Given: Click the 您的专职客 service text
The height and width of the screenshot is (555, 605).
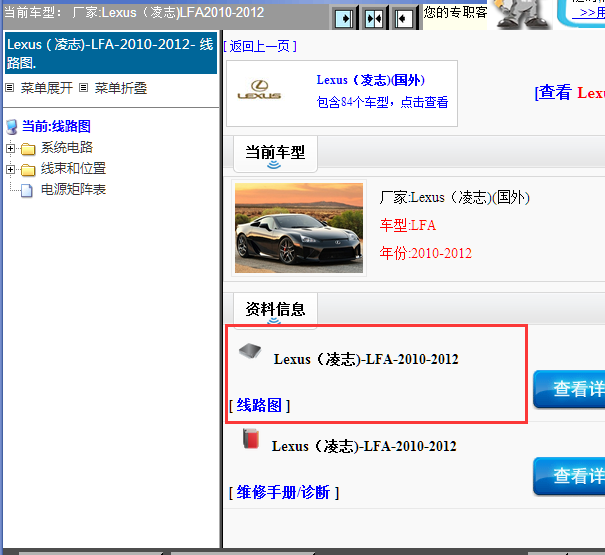Looking at the screenshot, I should (455, 12).
